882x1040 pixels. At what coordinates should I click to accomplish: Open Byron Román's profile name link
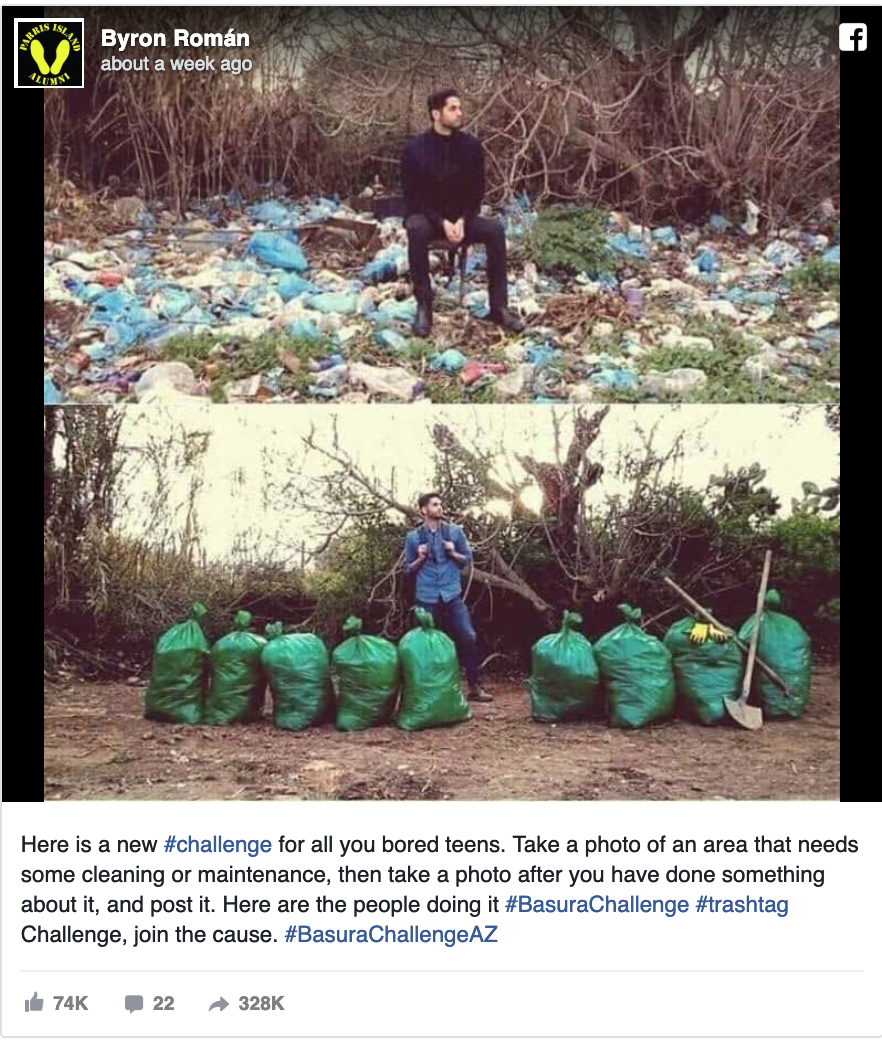(x=175, y=38)
